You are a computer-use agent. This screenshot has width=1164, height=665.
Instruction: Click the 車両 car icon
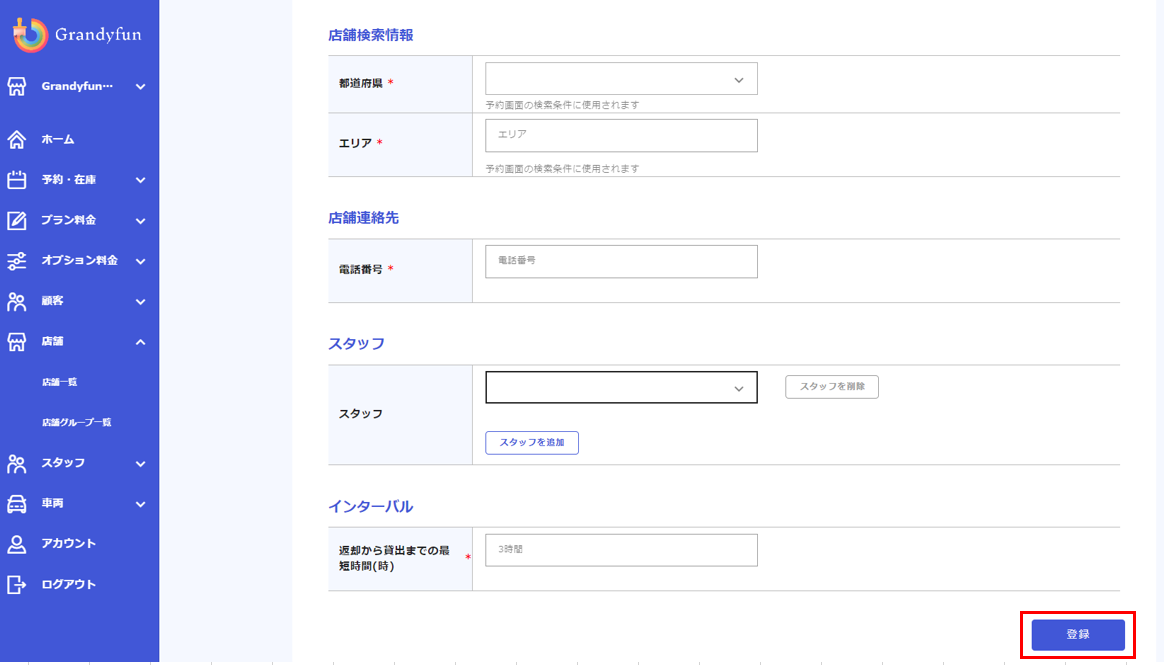coord(16,503)
